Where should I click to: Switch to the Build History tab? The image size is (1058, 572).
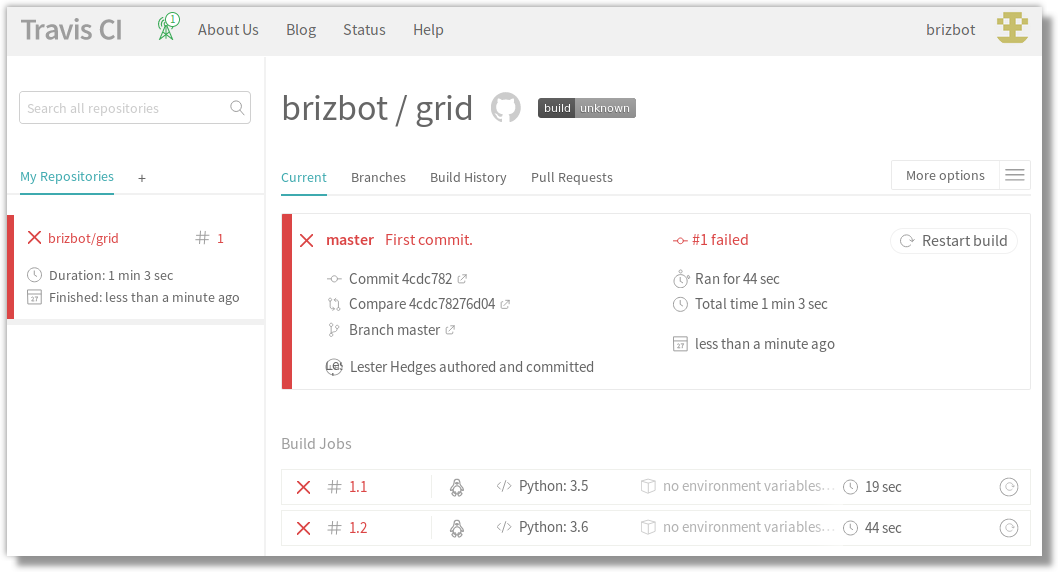468,177
